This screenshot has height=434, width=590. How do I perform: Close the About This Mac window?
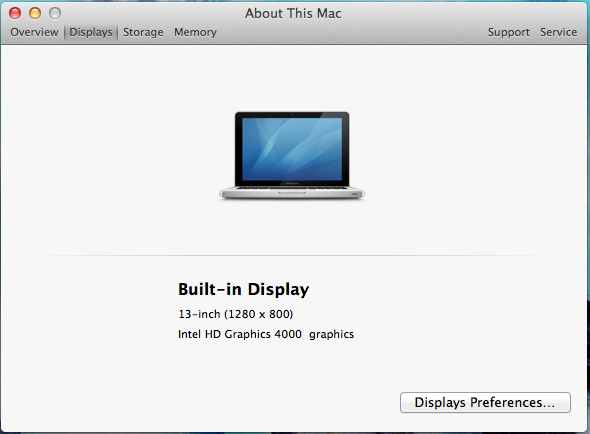[x=15, y=13]
